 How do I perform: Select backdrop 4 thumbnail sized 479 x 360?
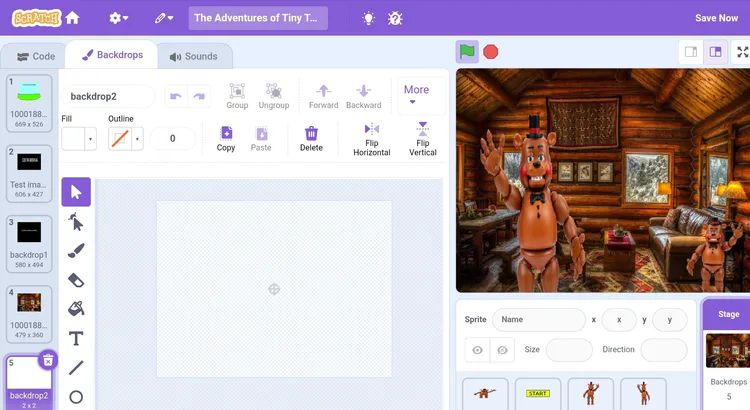click(x=29, y=314)
